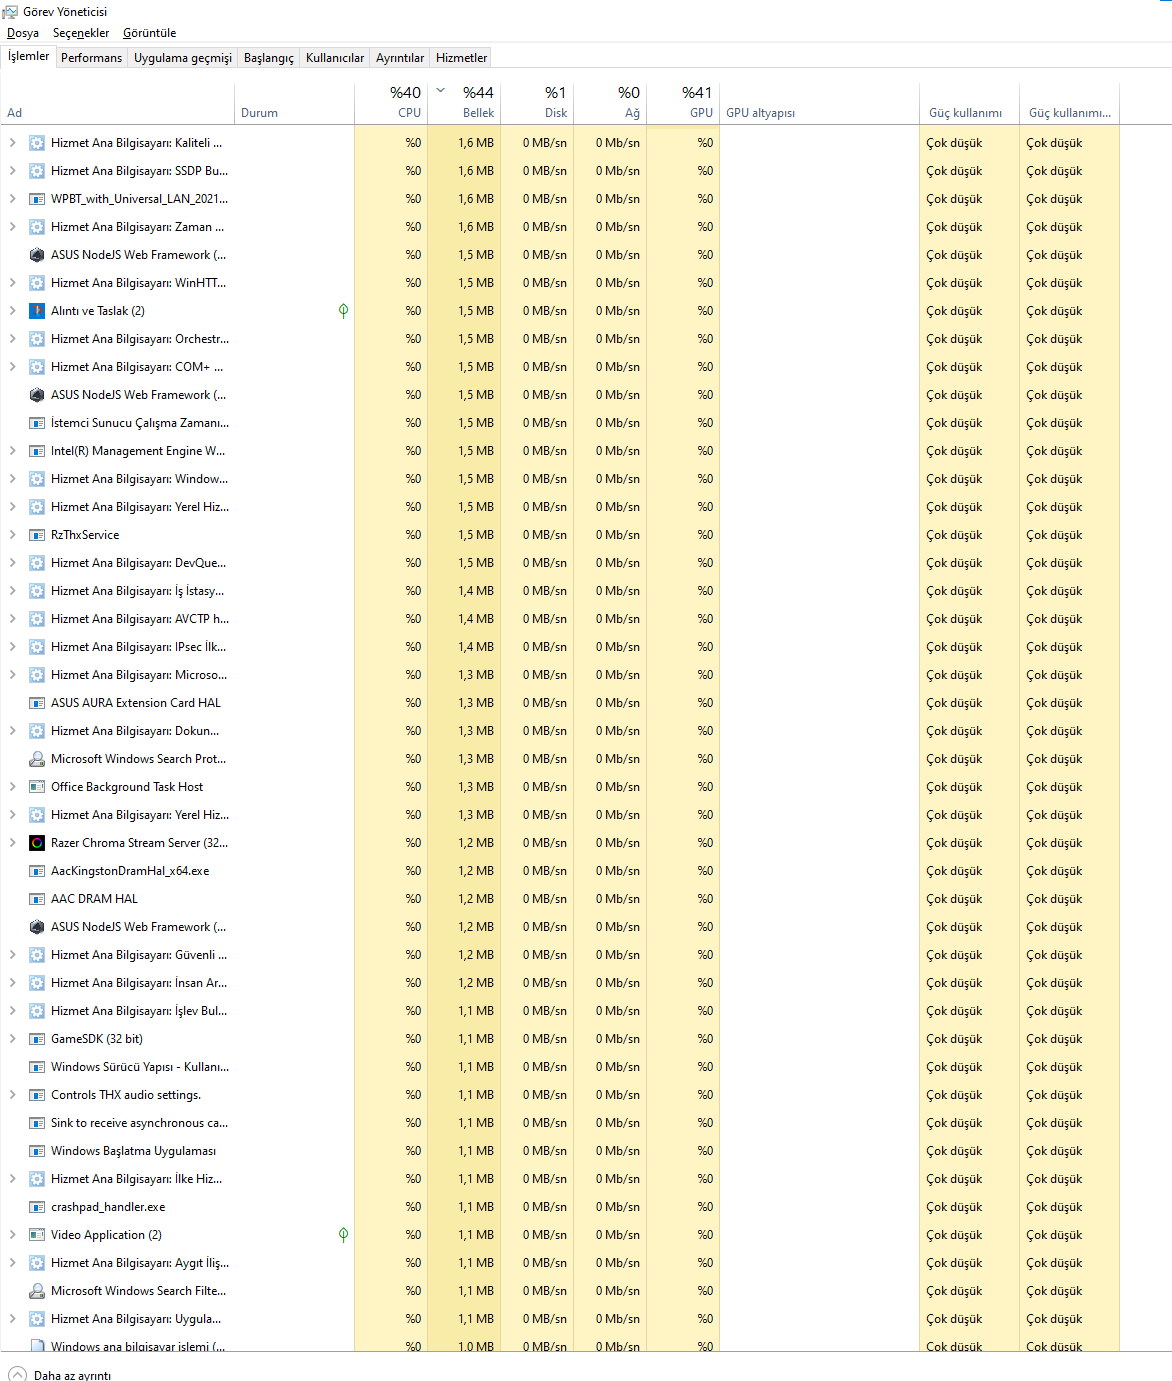This screenshot has width=1172, height=1381.
Task: Click the Microsoft Windows Search Filte... icon
Action: coord(37,1291)
